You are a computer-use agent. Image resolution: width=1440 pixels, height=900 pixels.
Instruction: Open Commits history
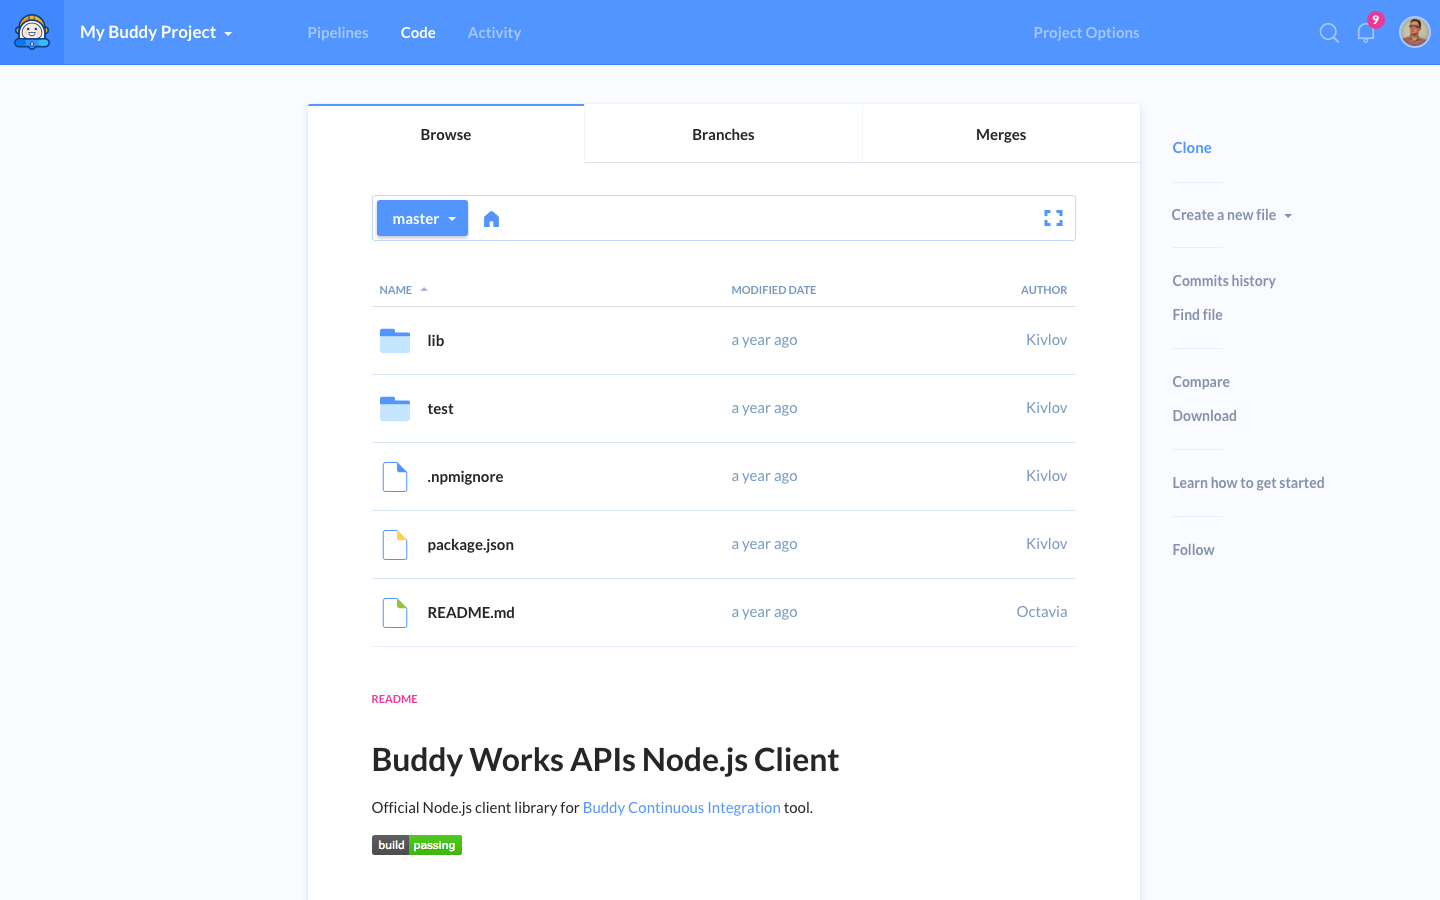coord(1224,281)
